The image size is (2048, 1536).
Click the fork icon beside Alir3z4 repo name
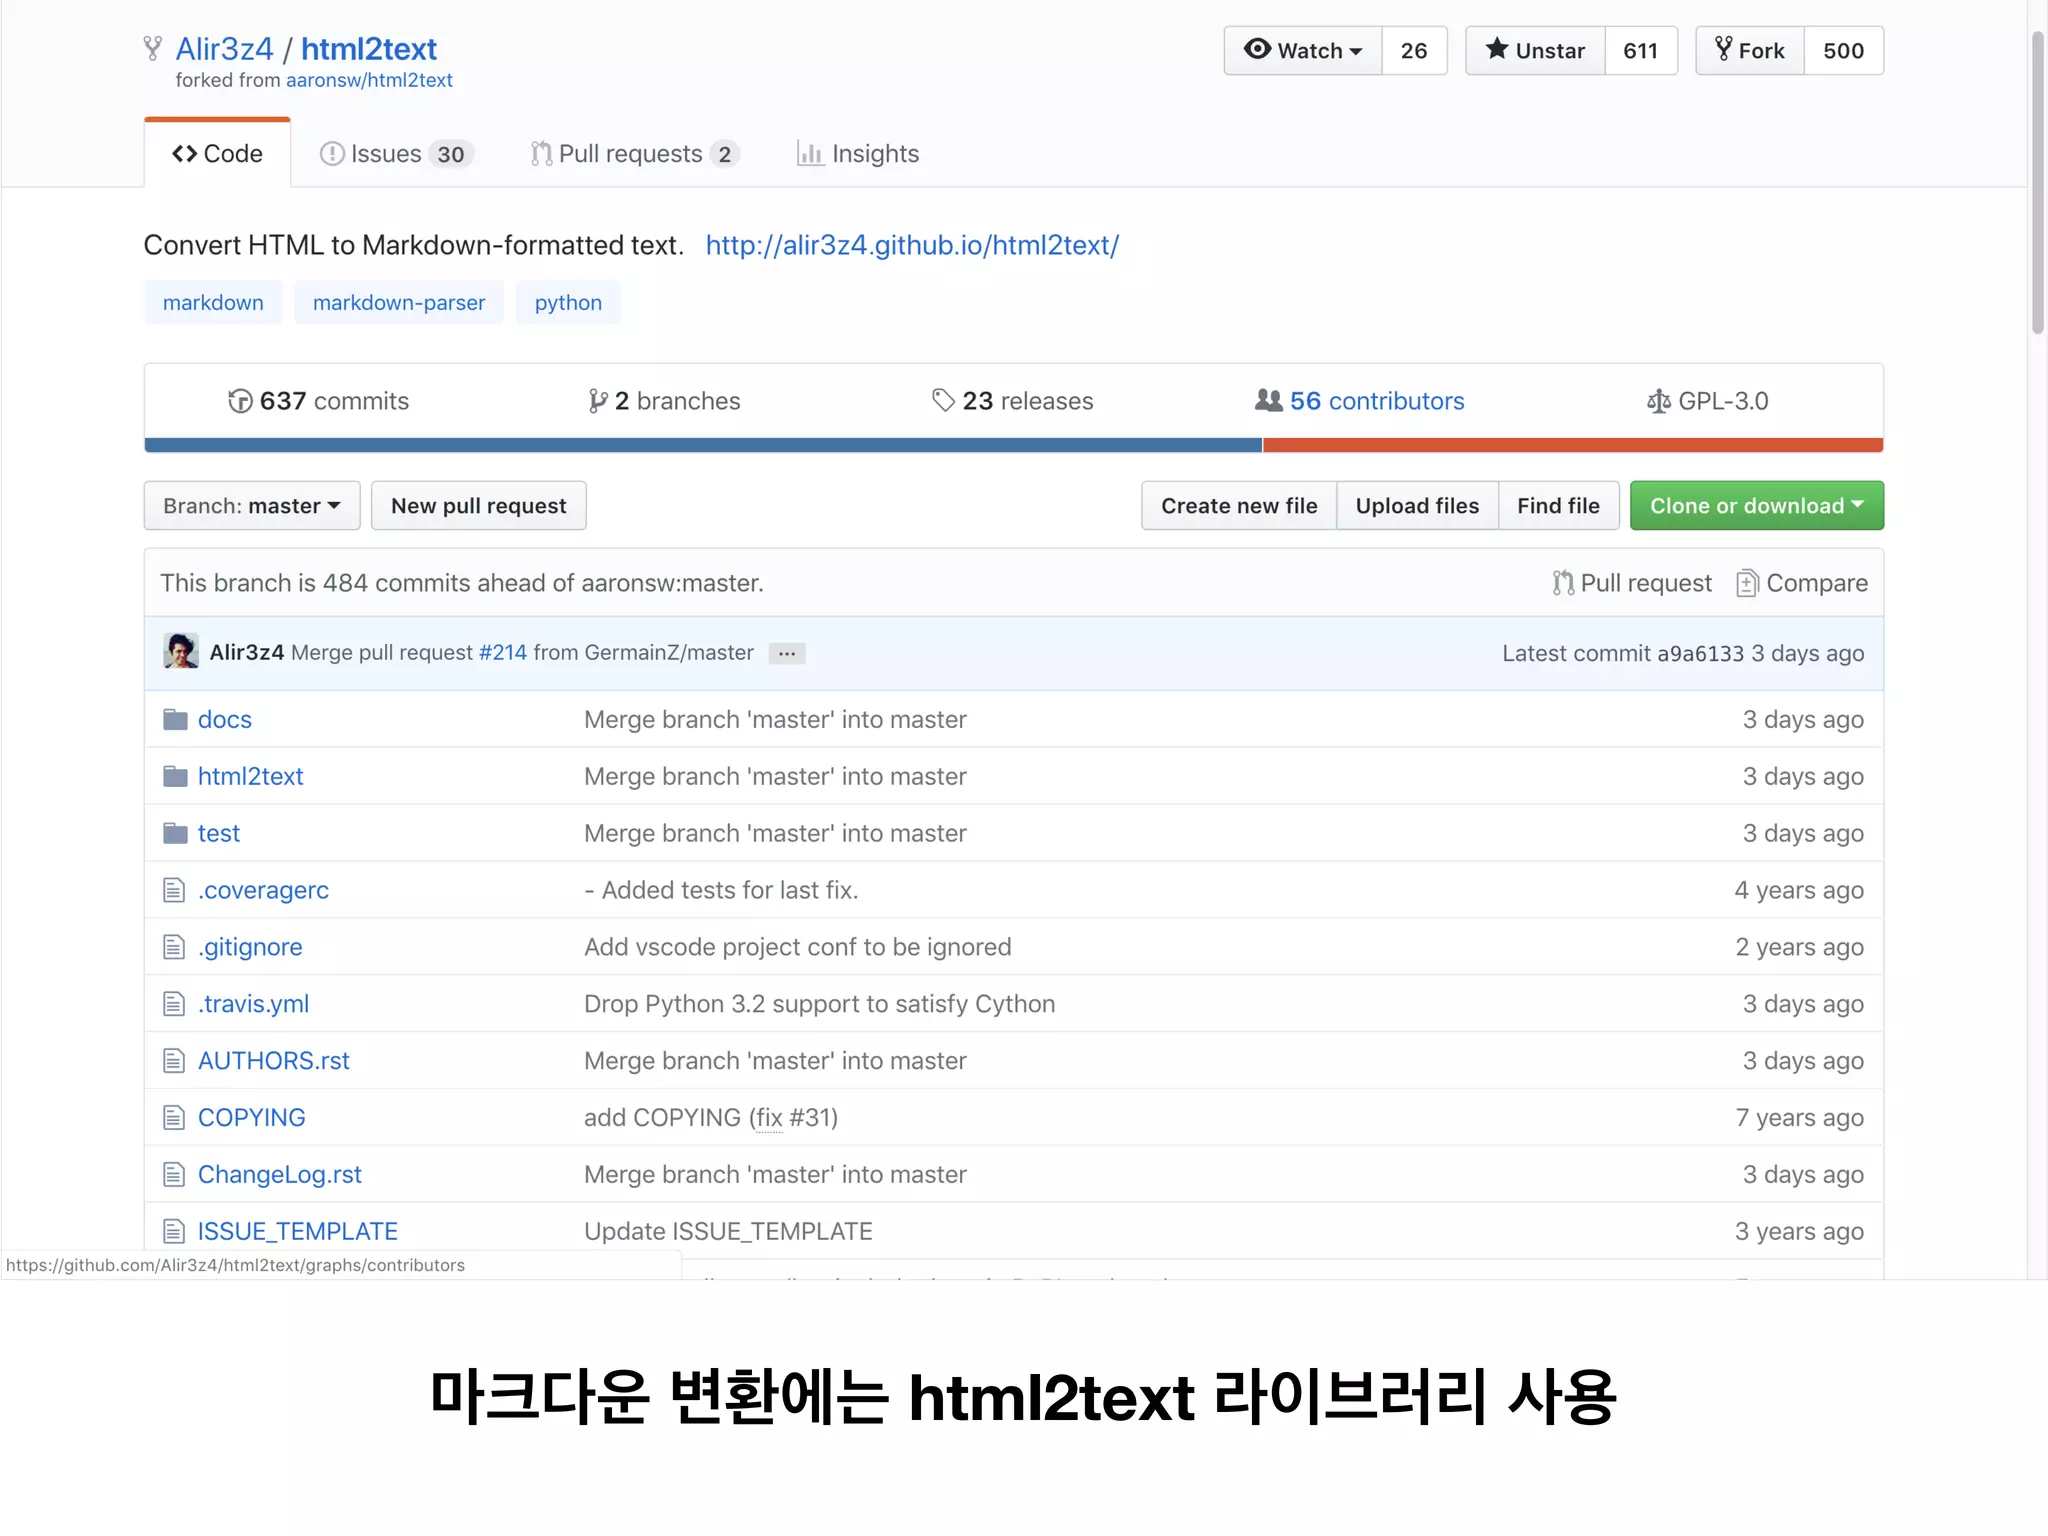pos(153,48)
